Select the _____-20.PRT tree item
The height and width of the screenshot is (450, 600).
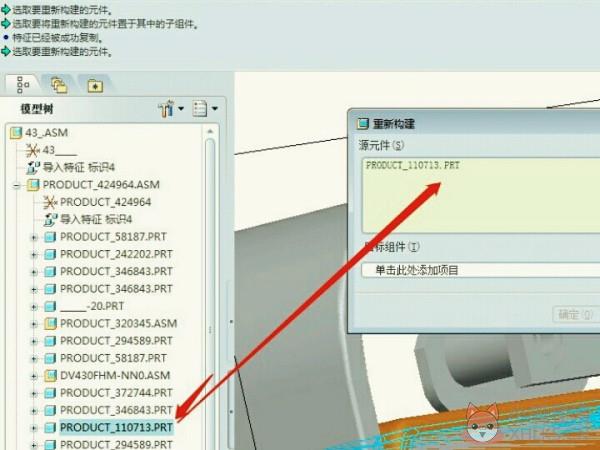coord(92,306)
